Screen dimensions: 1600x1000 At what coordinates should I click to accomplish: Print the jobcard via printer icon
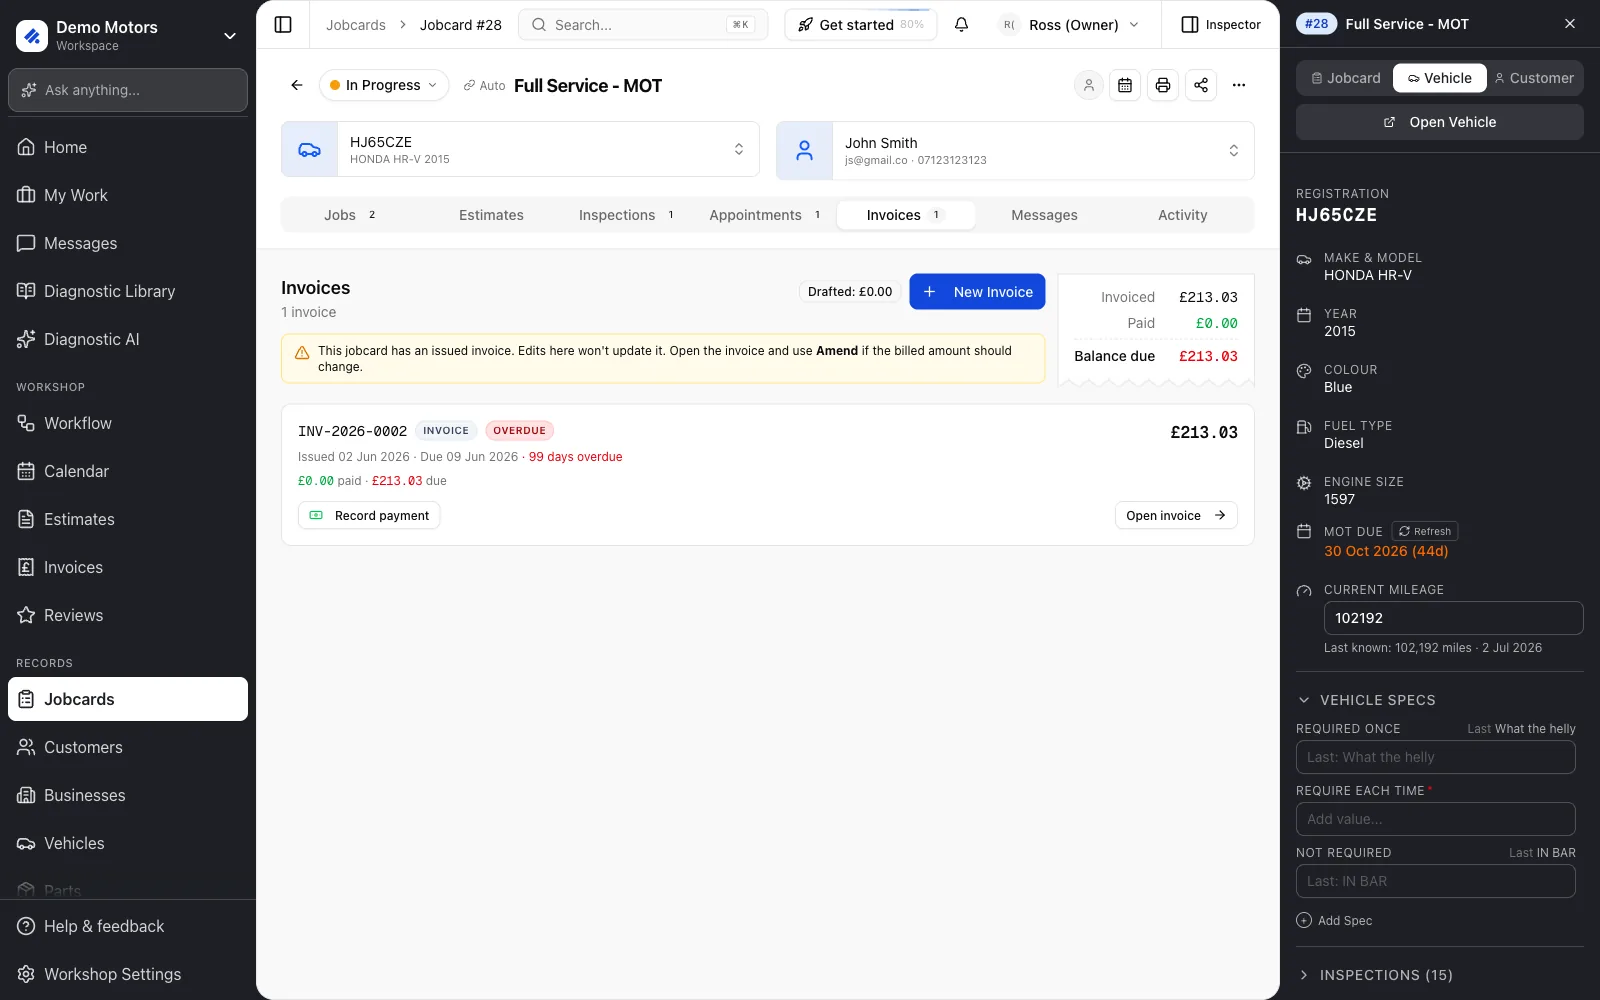(x=1163, y=86)
